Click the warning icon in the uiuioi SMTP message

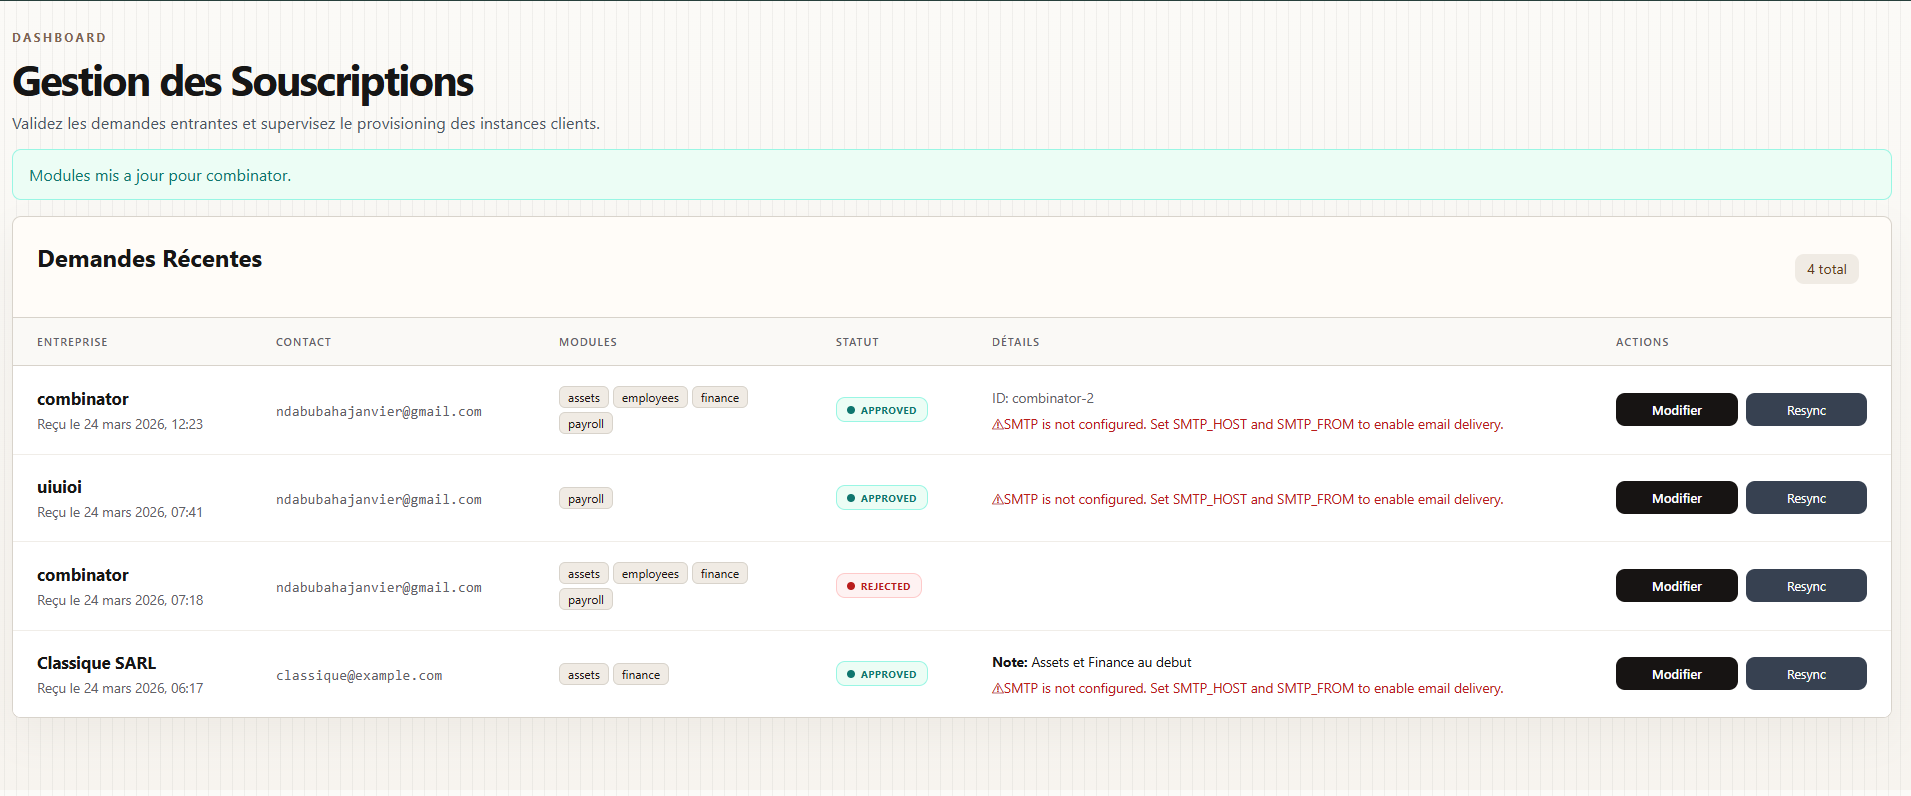[997, 500]
